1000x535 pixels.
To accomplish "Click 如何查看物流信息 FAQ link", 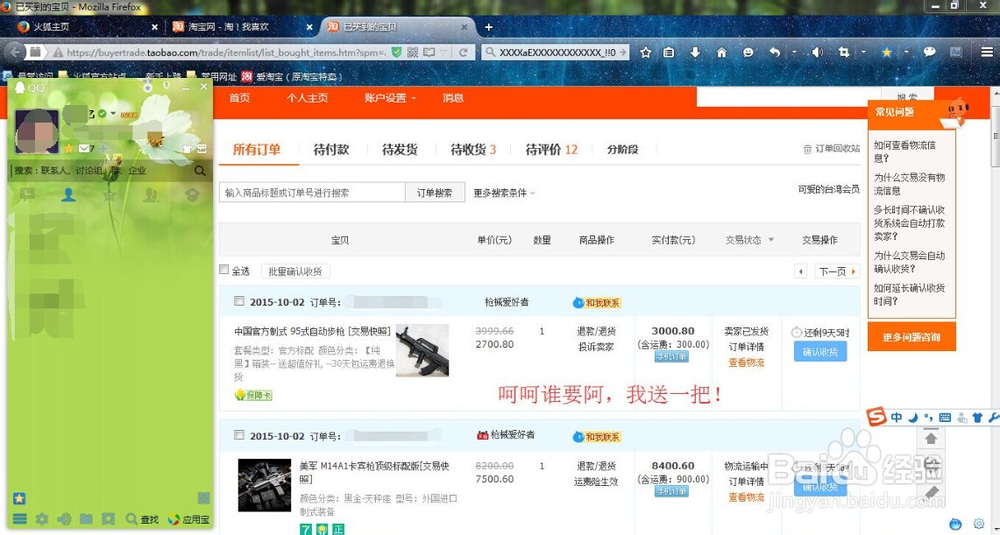I will coord(905,151).
